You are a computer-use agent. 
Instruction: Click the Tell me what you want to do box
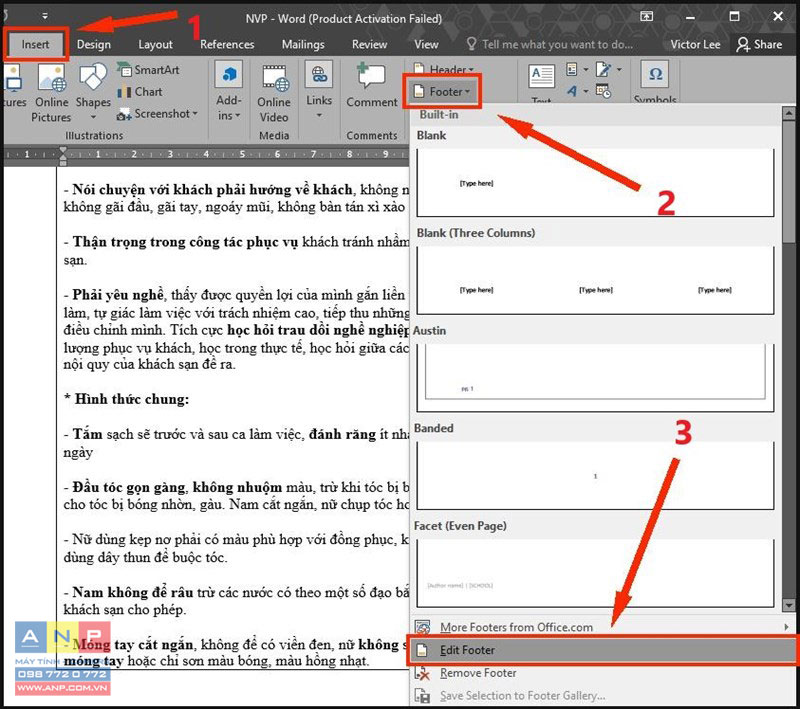click(x=550, y=44)
